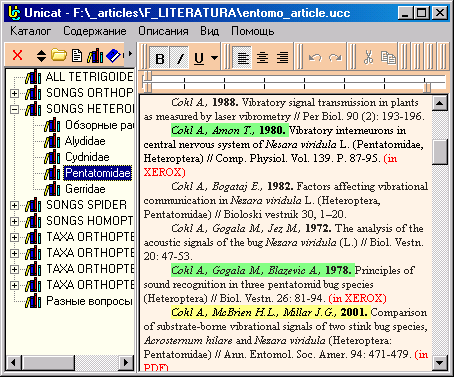Click the Unicat application icon in title bar
The image size is (454, 377).
pos(14,13)
